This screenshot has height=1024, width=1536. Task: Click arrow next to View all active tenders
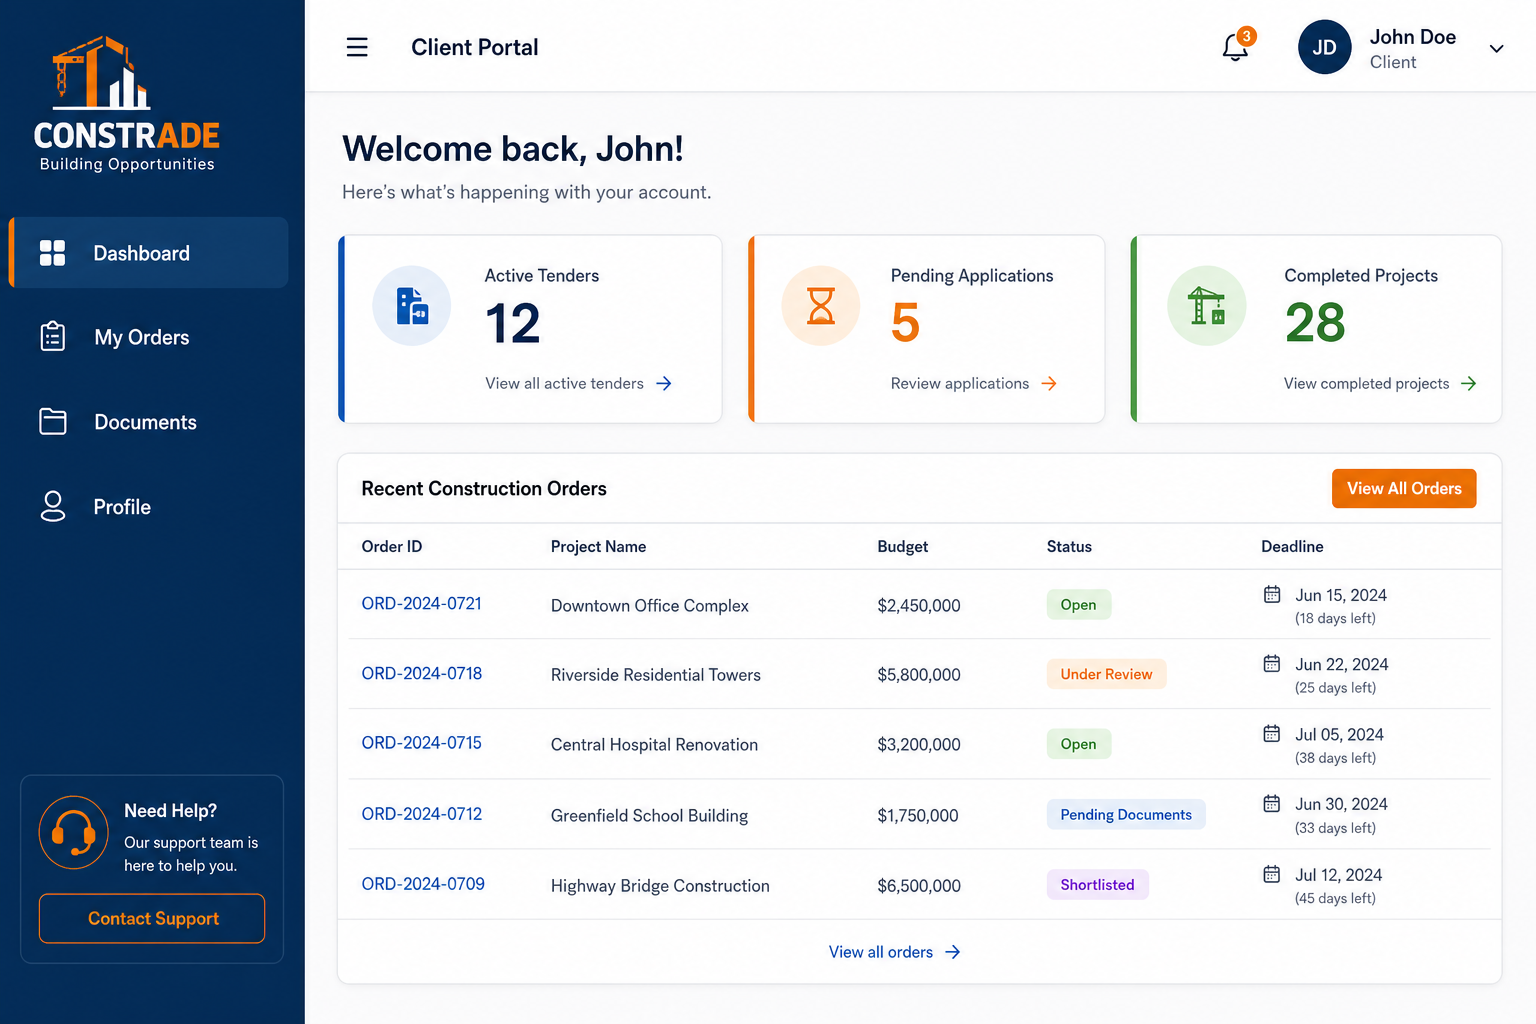click(664, 383)
